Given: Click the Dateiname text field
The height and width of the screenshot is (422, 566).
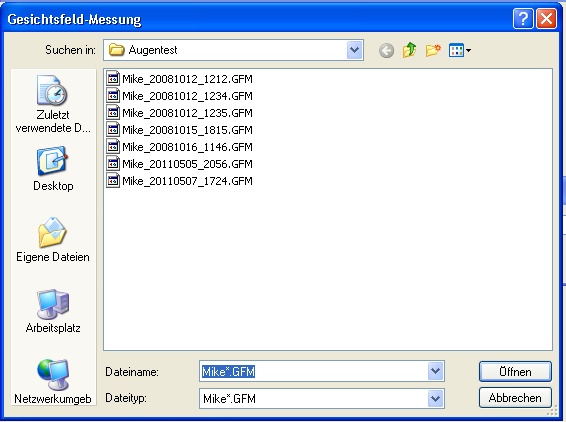Looking at the screenshot, I should click(313, 371).
